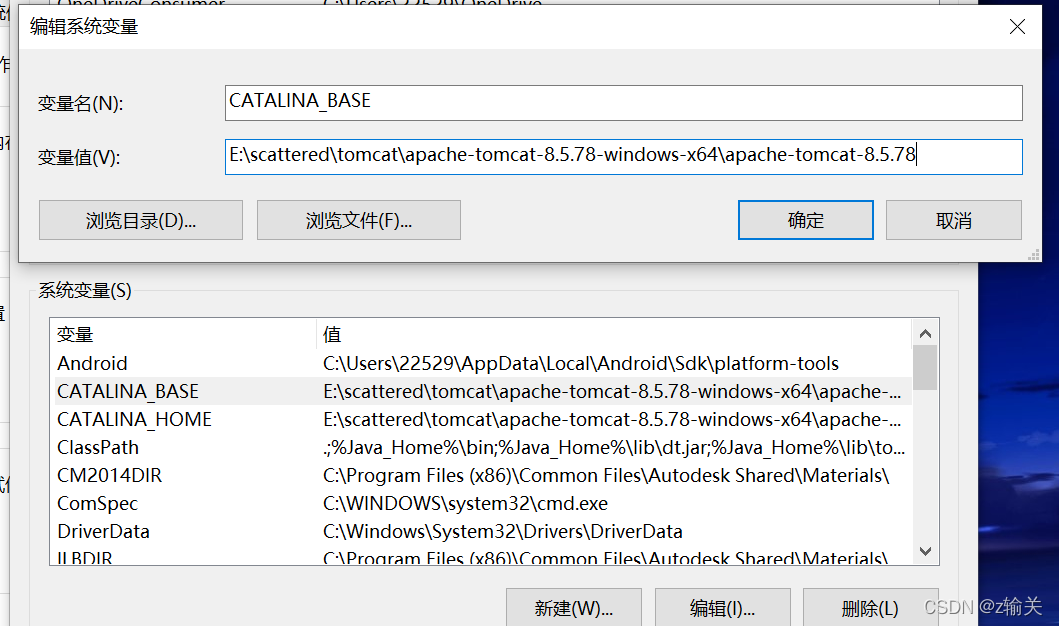Click 删除(L) under system variables
The width and height of the screenshot is (1059, 626).
pyautogui.click(x=870, y=608)
